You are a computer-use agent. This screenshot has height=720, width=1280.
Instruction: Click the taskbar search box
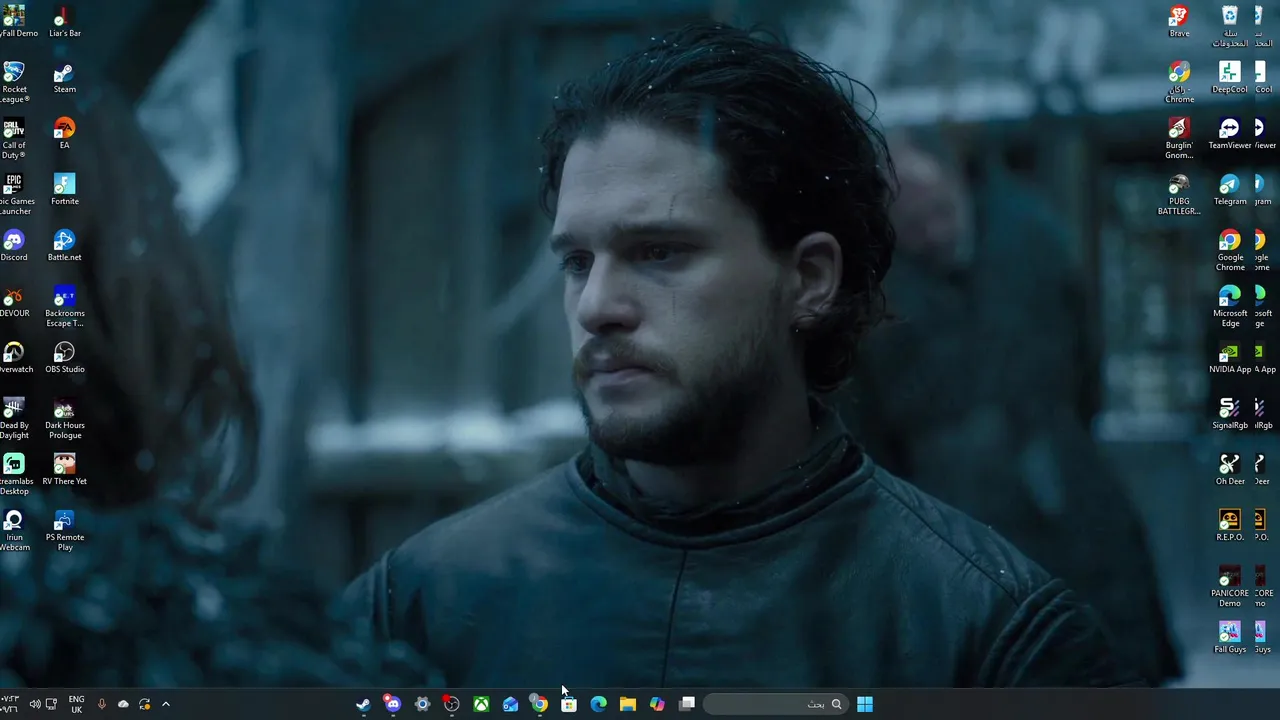pos(775,704)
